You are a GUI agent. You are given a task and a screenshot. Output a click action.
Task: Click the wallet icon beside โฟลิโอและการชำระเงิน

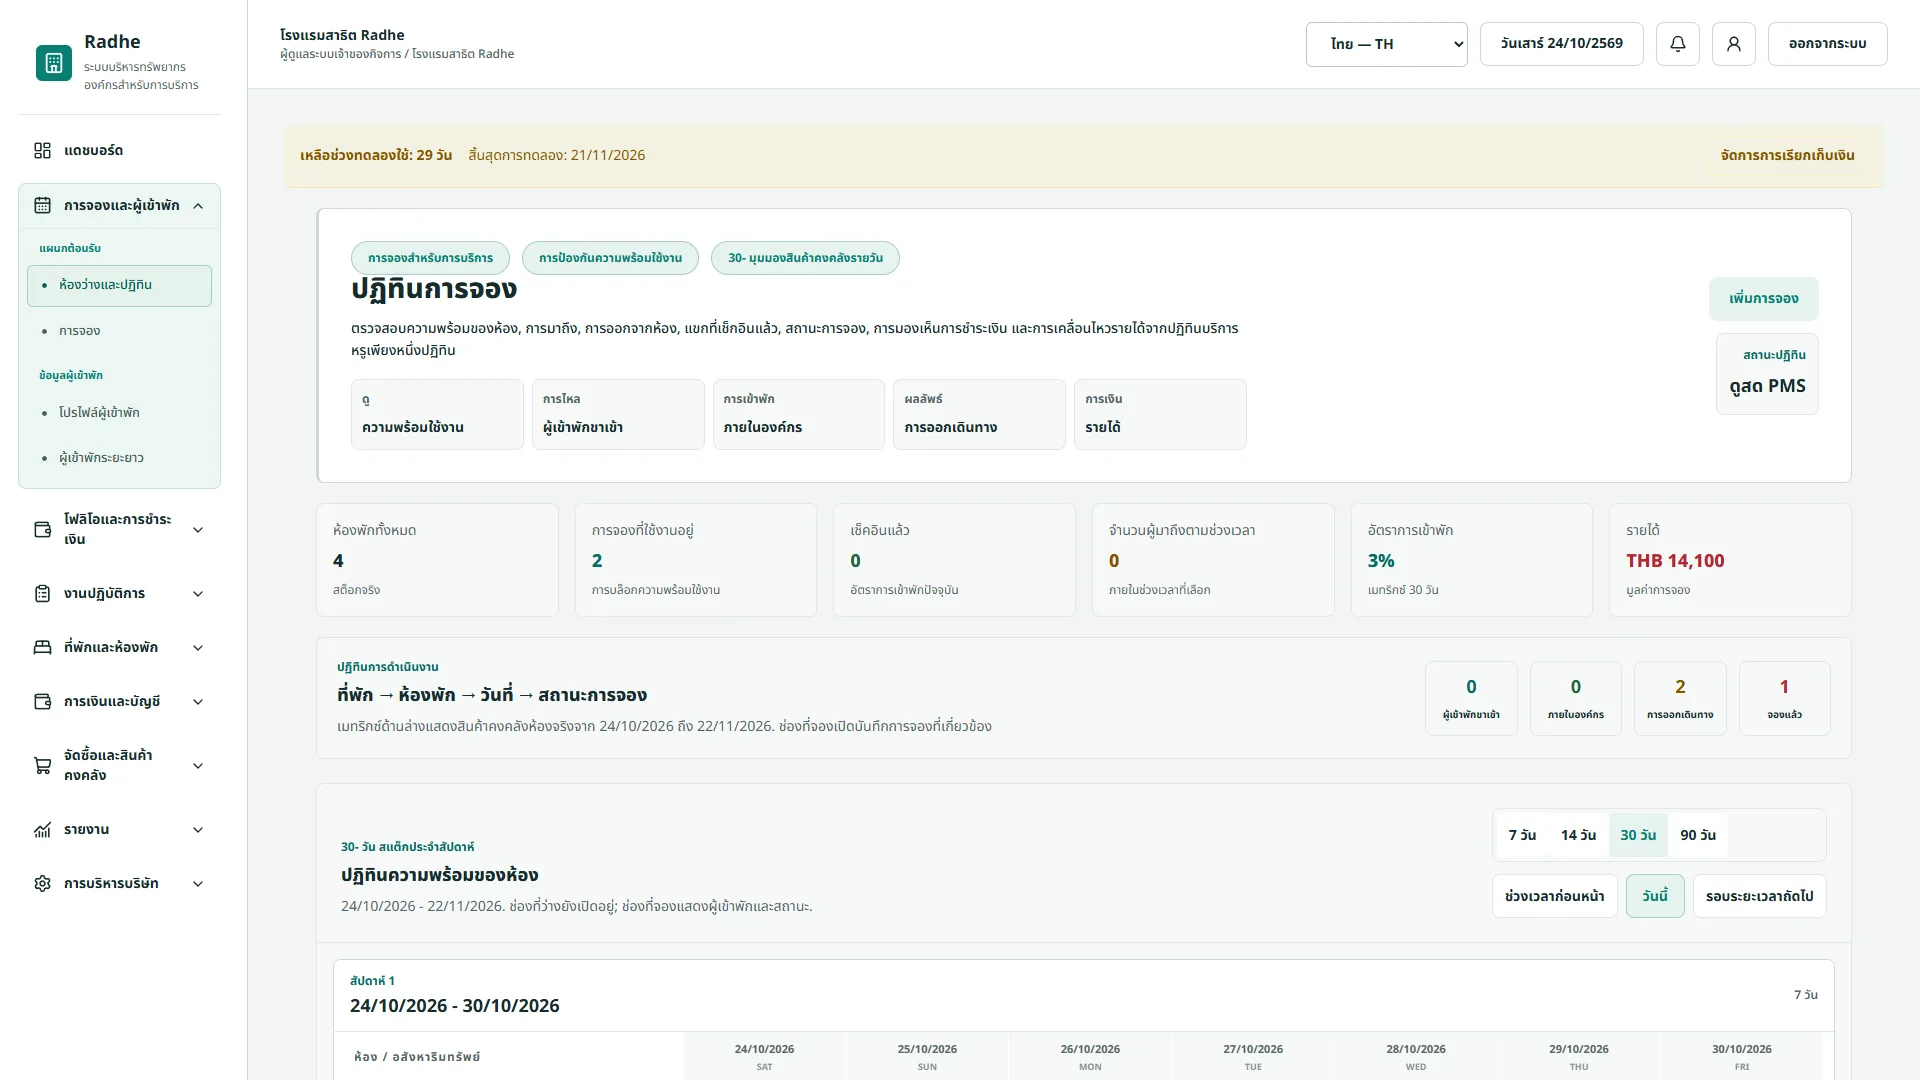pyautogui.click(x=42, y=529)
